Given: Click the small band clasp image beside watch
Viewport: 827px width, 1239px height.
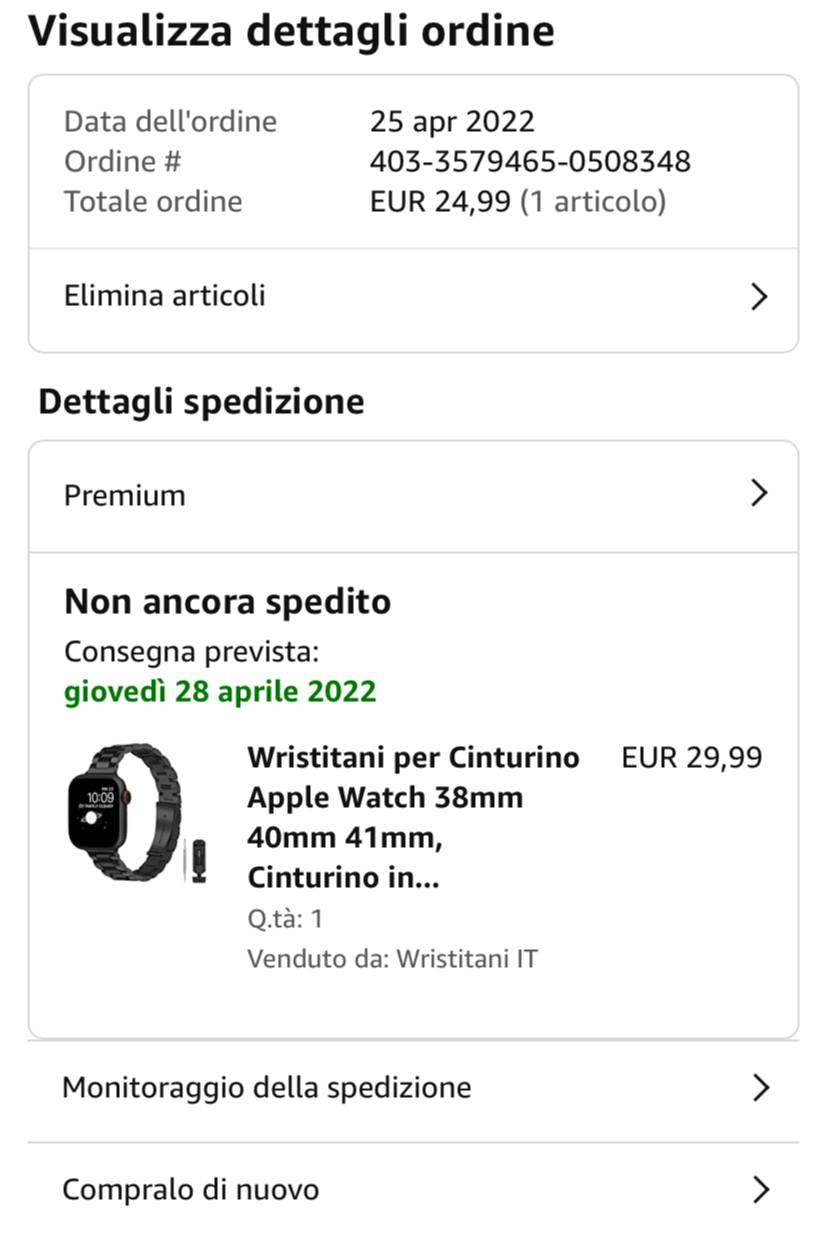Looking at the screenshot, I should point(199,860).
